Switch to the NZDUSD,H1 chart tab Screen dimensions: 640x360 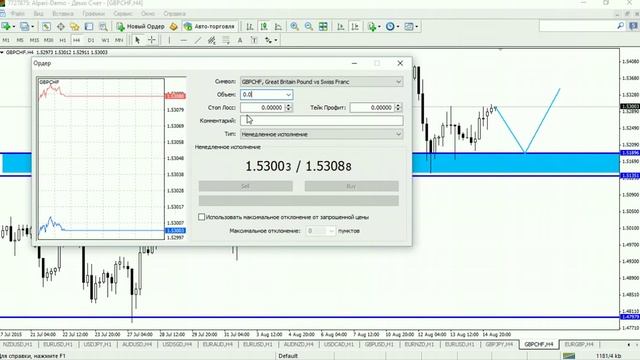click(17, 344)
